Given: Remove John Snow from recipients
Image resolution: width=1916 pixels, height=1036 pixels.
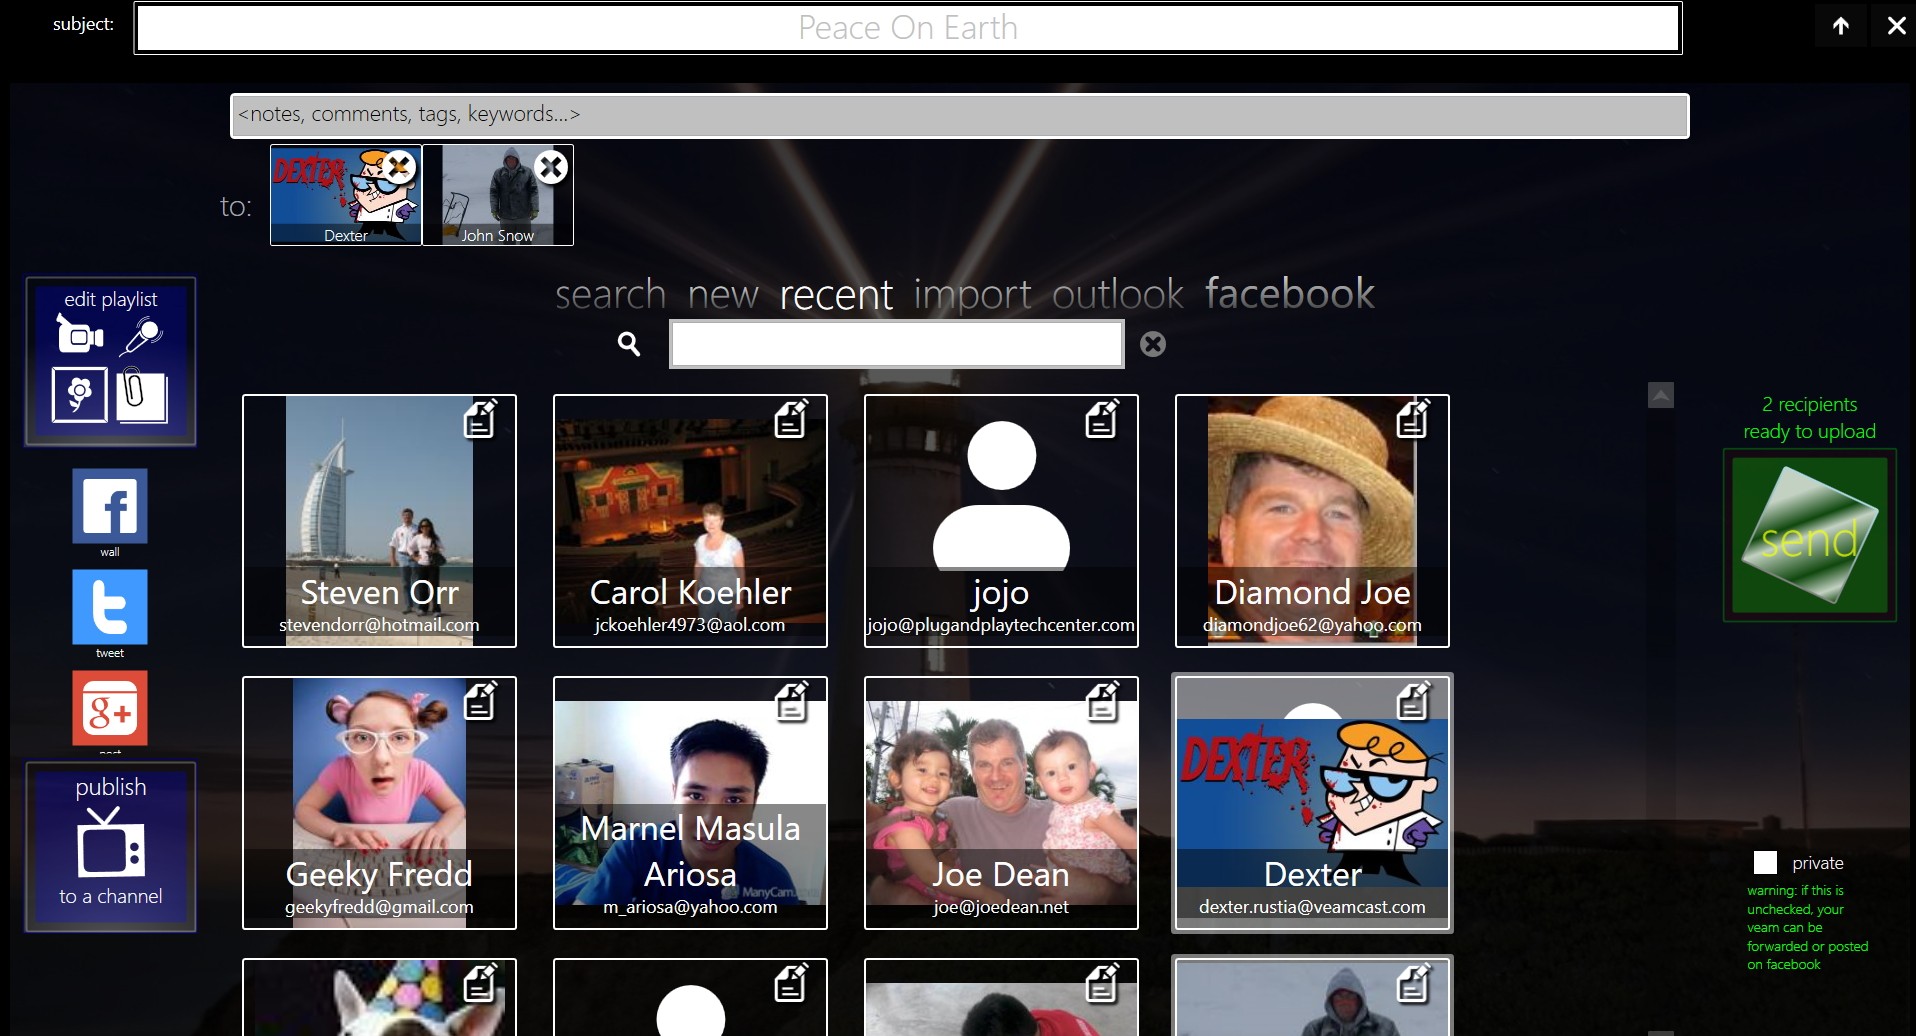Looking at the screenshot, I should tap(551, 167).
